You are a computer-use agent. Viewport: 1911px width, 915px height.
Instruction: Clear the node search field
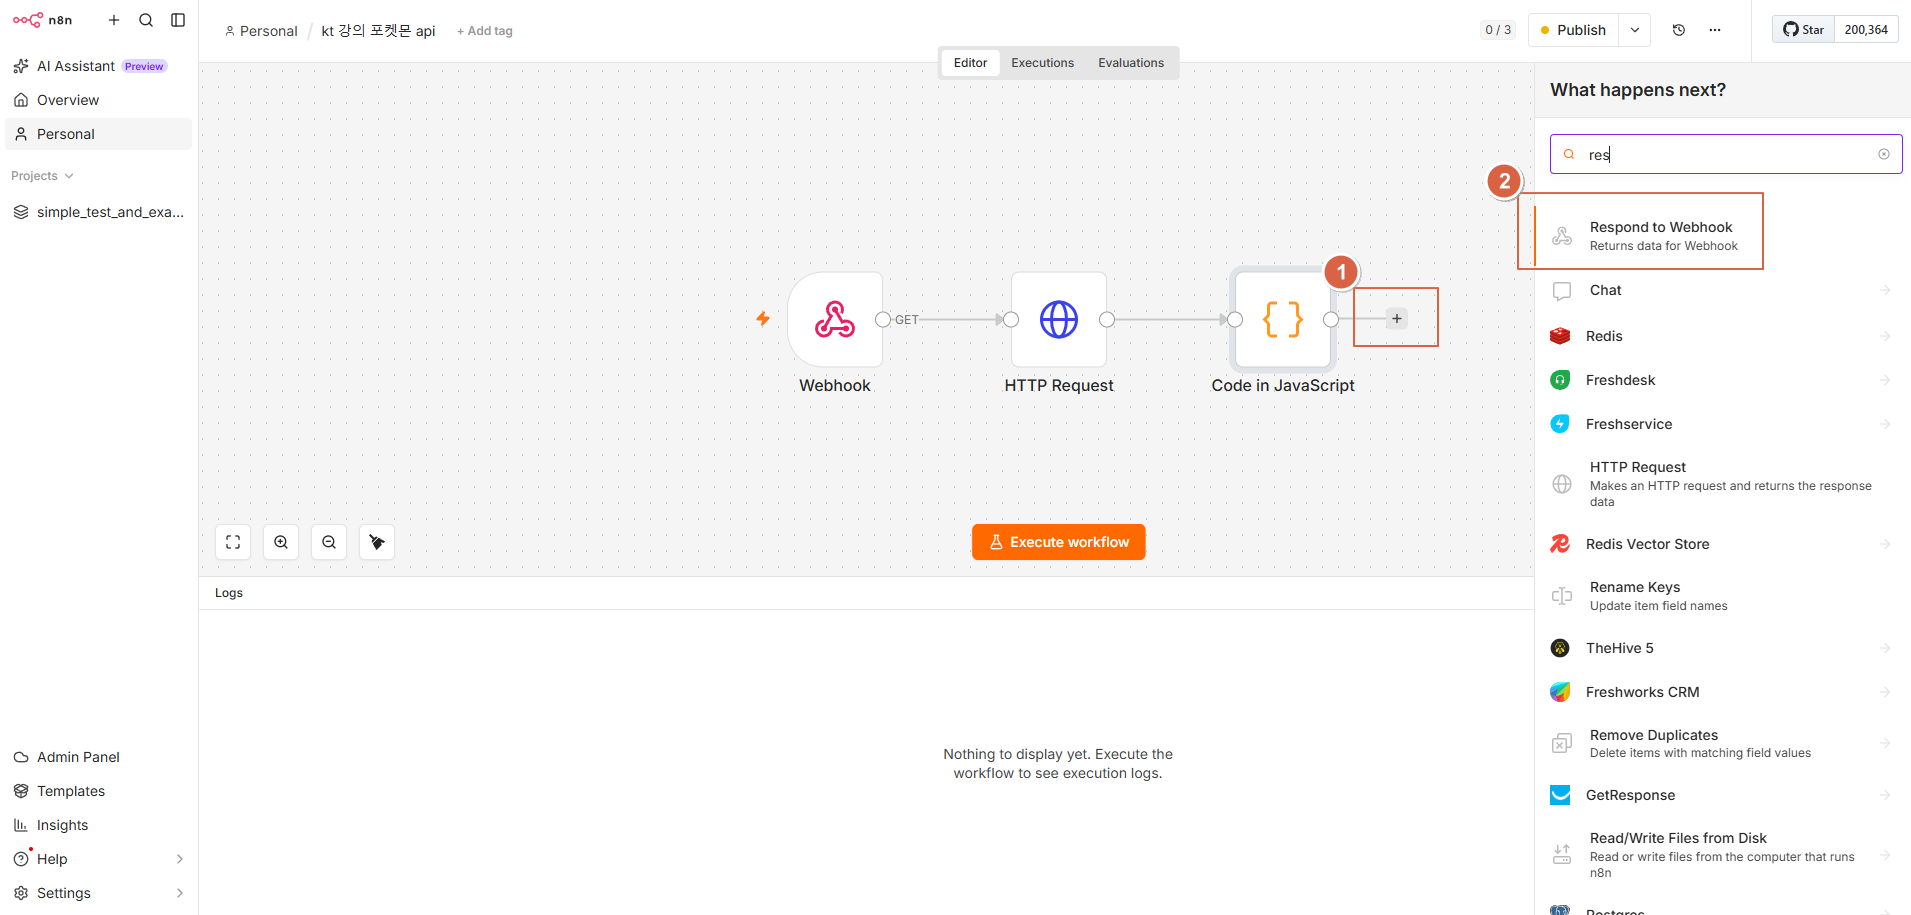(x=1884, y=154)
